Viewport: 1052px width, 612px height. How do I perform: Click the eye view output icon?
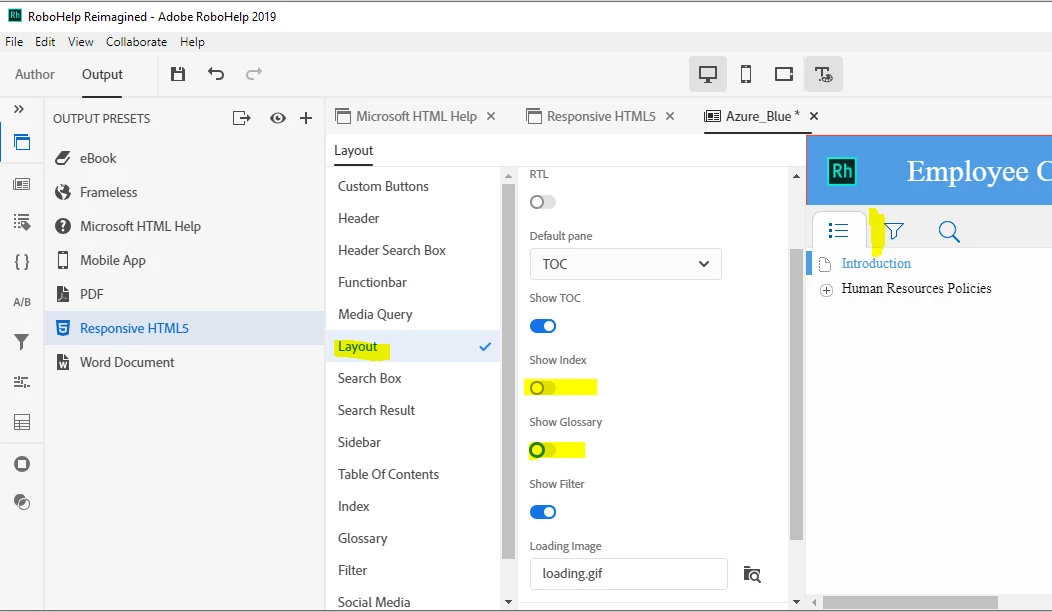coord(278,118)
